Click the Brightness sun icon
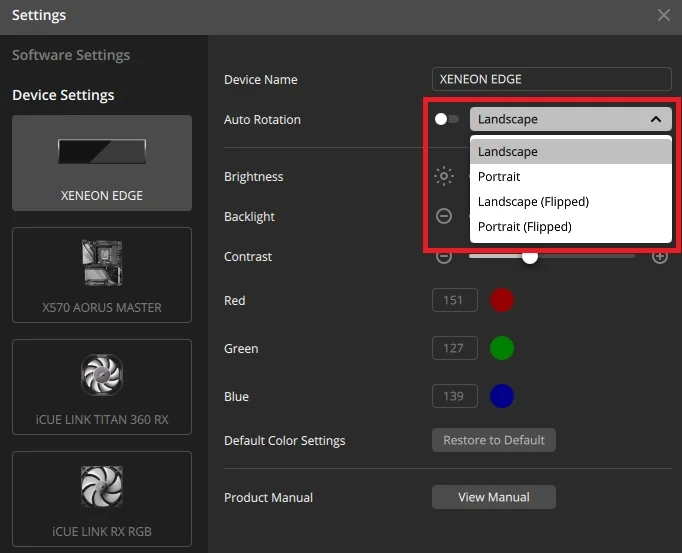Screen dimensions: 682x553 click(x=444, y=176)
